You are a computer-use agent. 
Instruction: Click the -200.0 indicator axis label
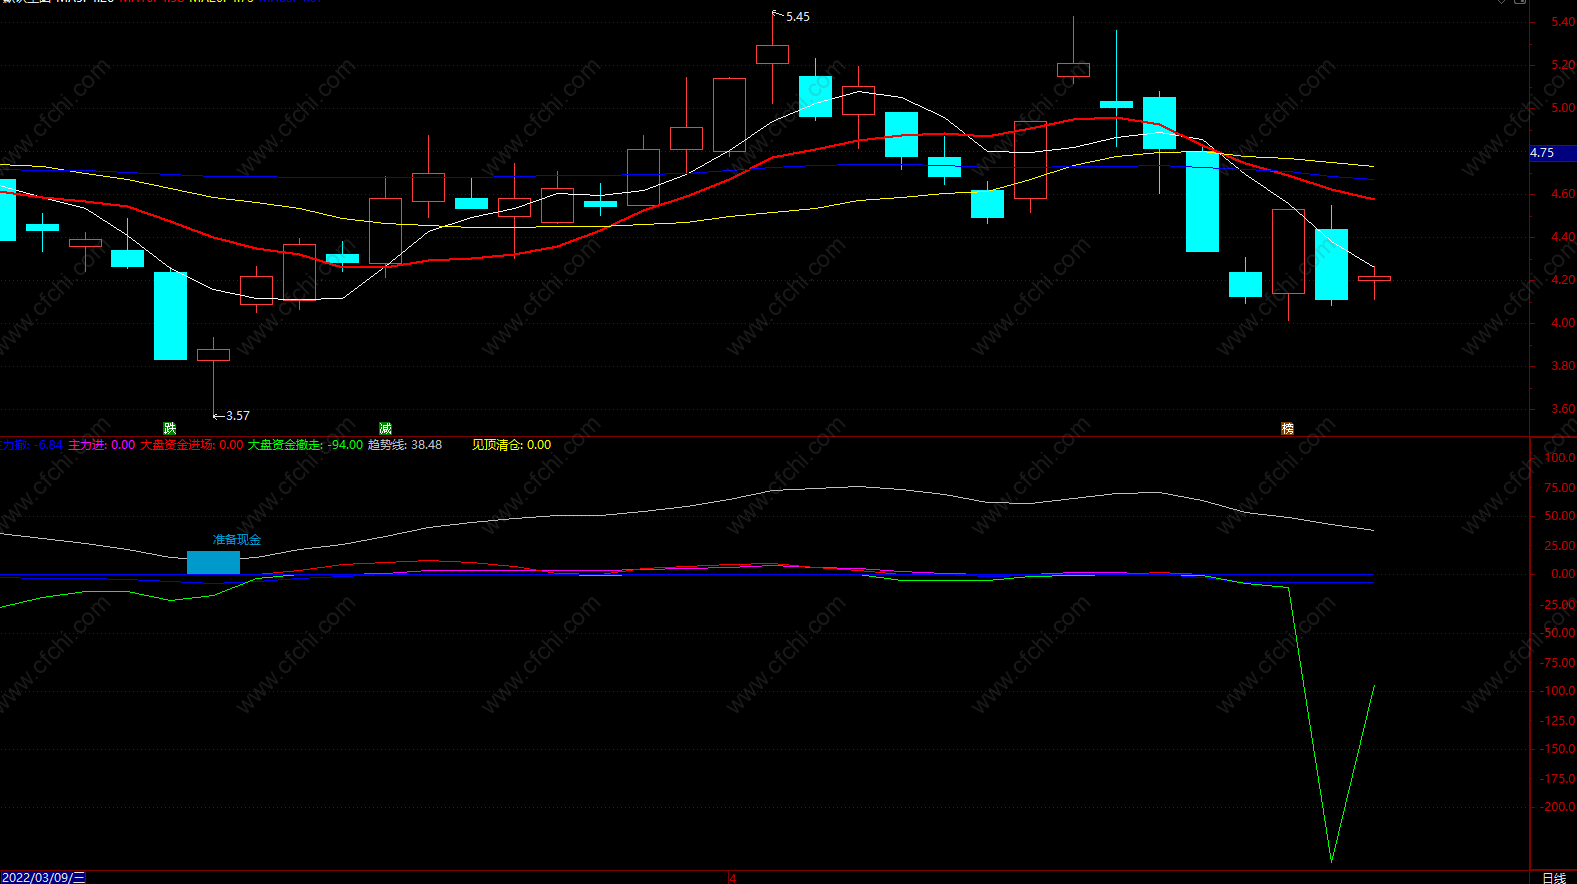pos(1560,807)
